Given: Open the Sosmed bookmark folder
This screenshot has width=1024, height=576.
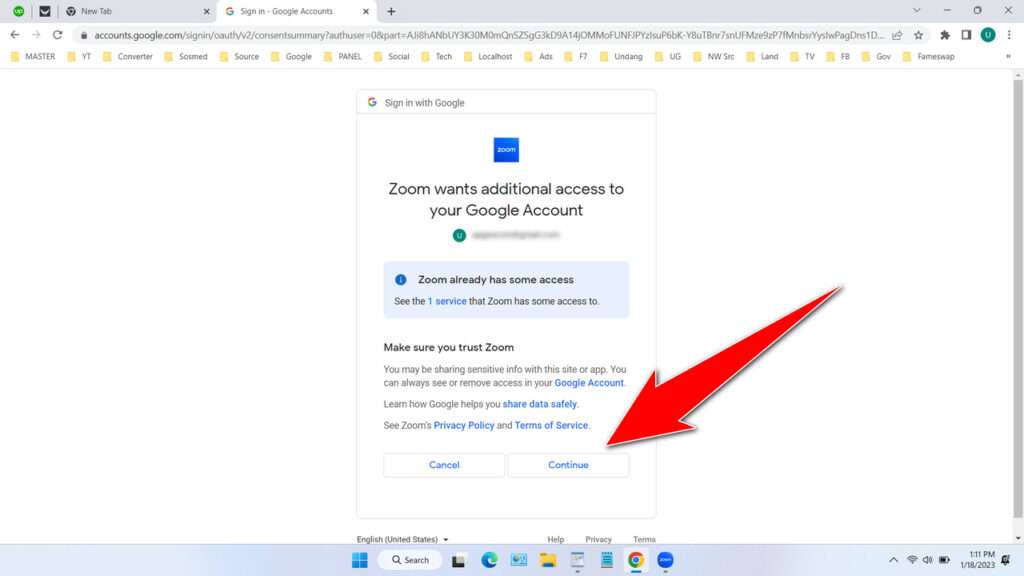Looking at the screenshot, I should [x=186, y=57].
